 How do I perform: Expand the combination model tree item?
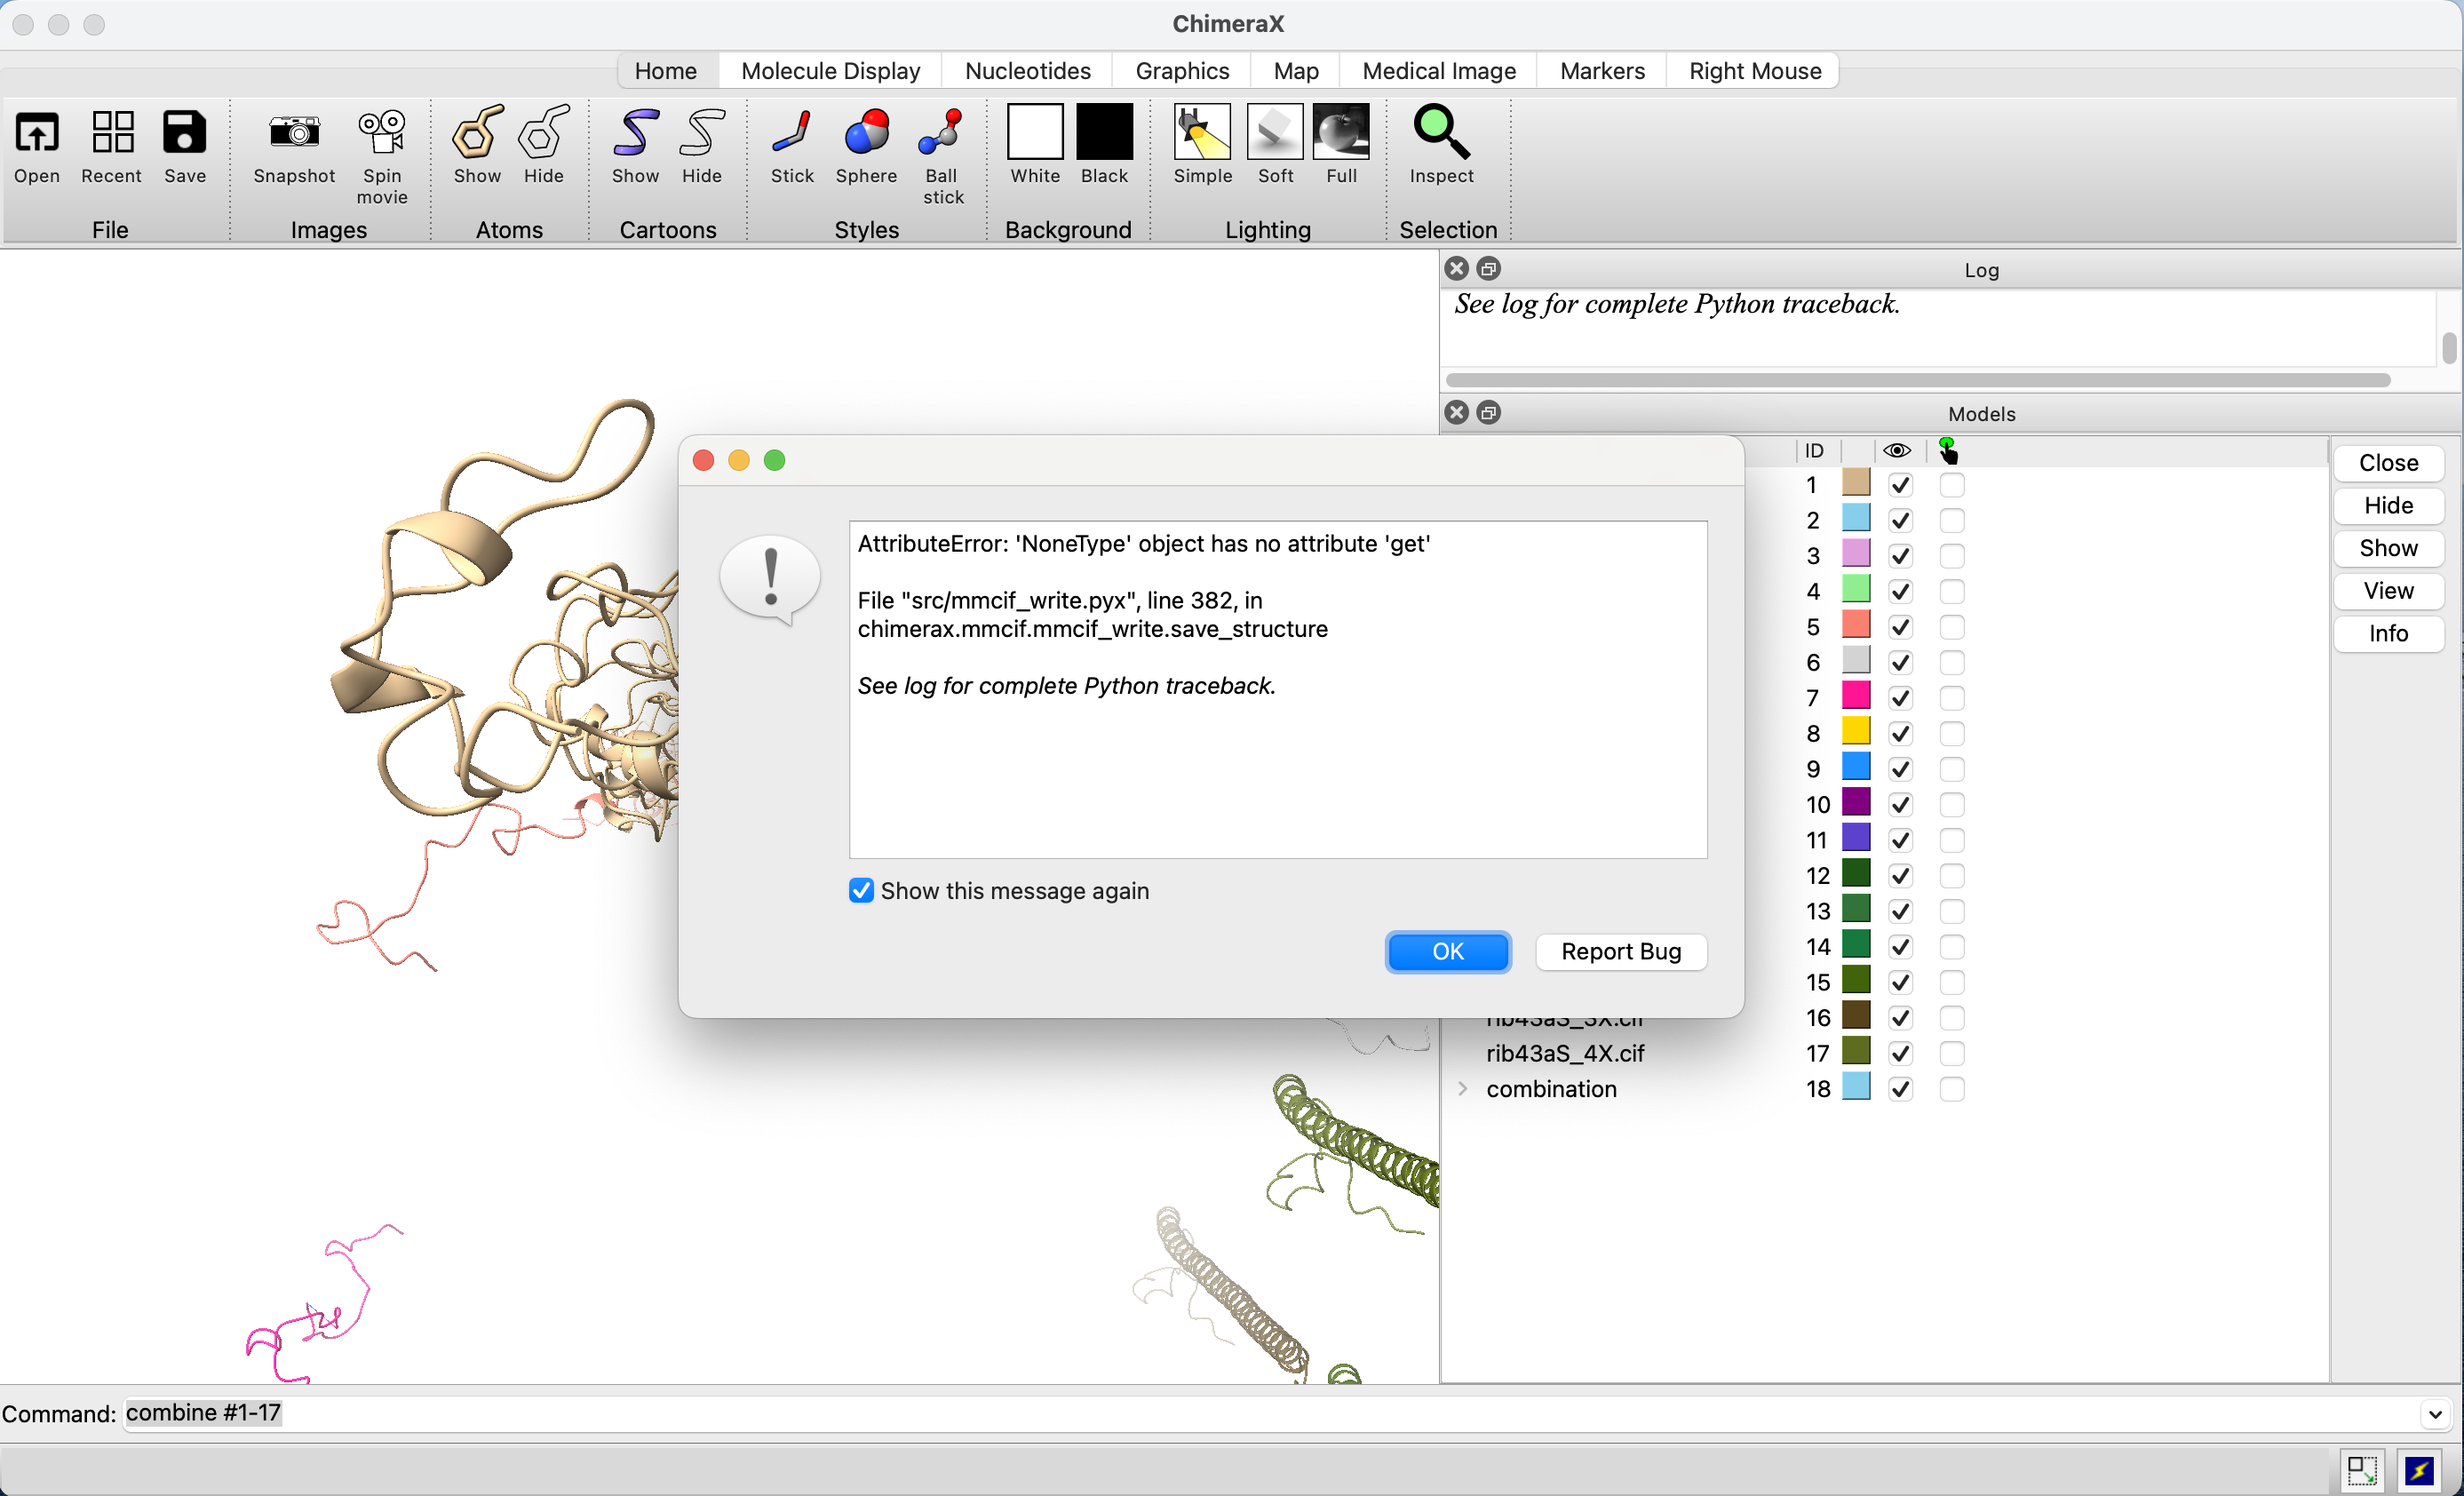(x=1462, y=1089)
